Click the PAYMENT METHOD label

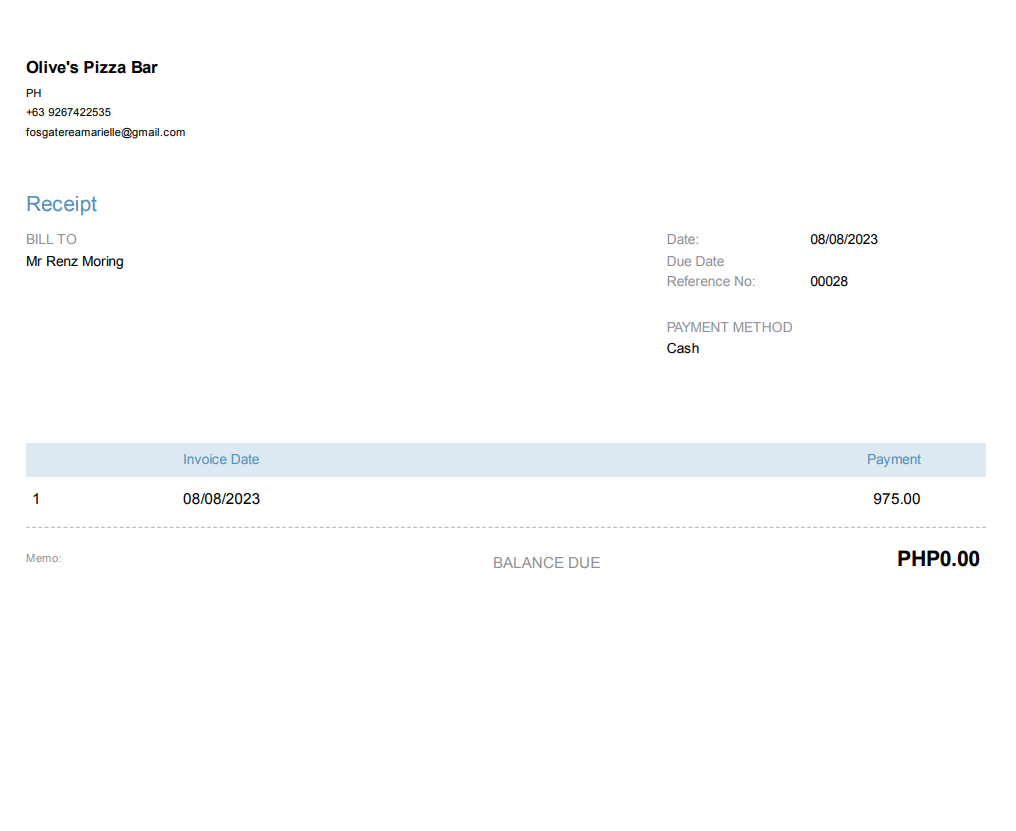(x=730, y=327)
